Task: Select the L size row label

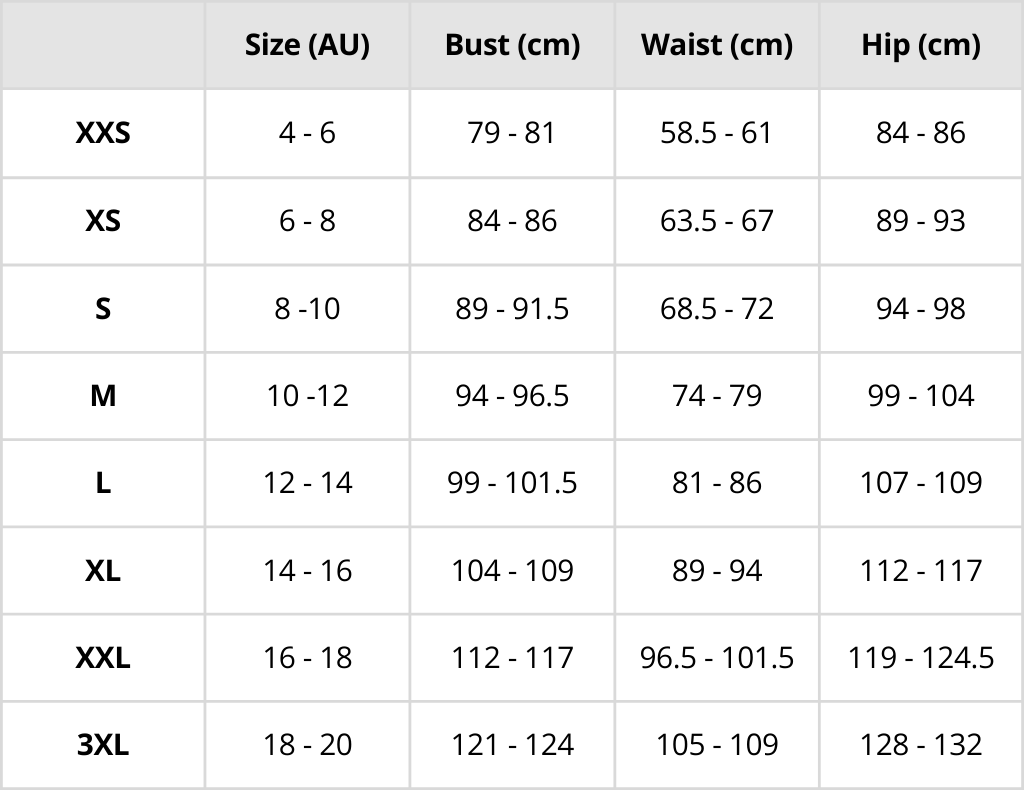Action: (103, 483)
